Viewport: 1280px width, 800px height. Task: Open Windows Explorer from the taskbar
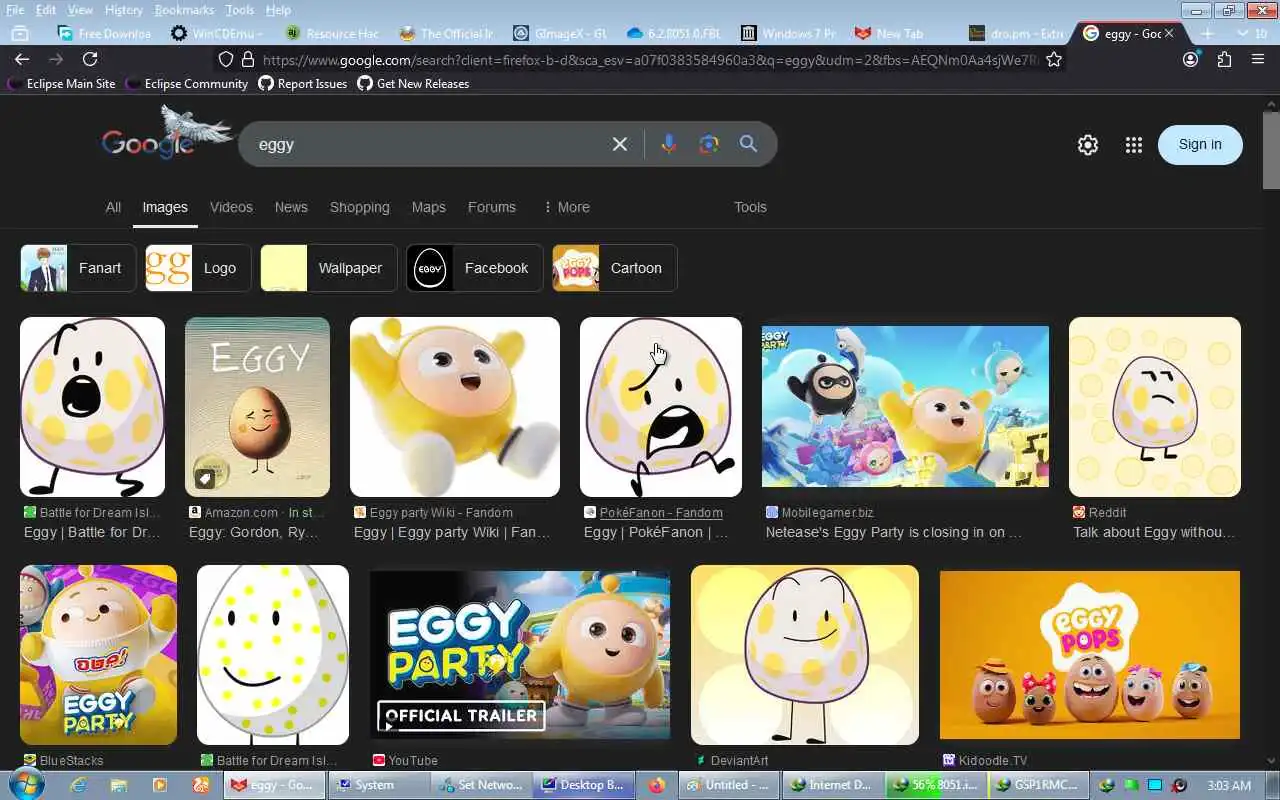tap(119, 785)
